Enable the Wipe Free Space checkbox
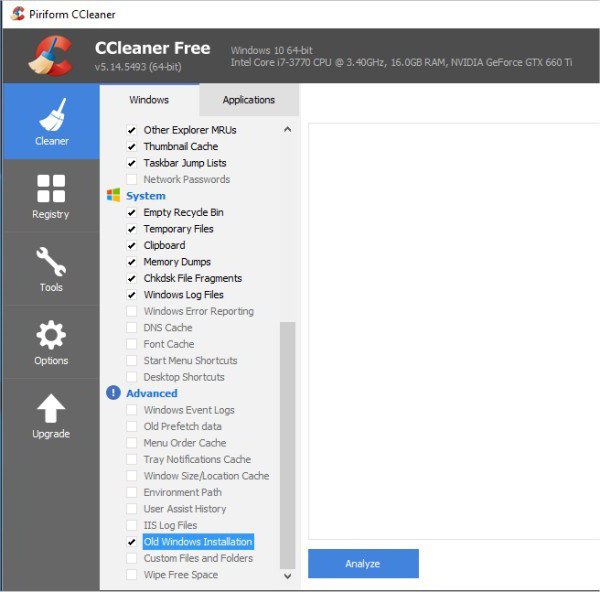600x592 pixels. tap(132, 575)
